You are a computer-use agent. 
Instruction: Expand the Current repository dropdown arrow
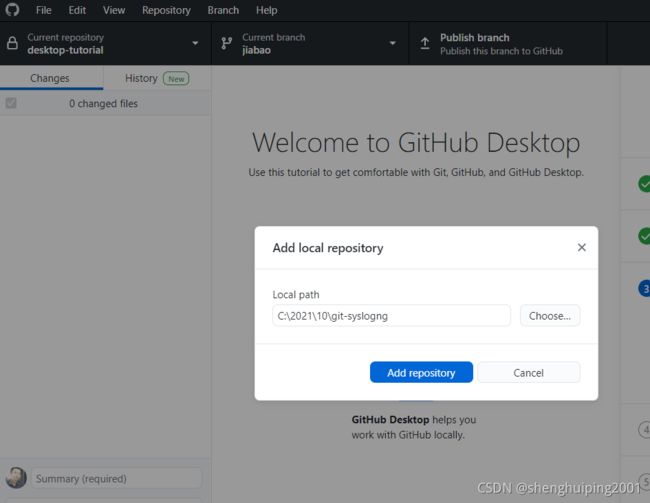(x=195, y=43)
